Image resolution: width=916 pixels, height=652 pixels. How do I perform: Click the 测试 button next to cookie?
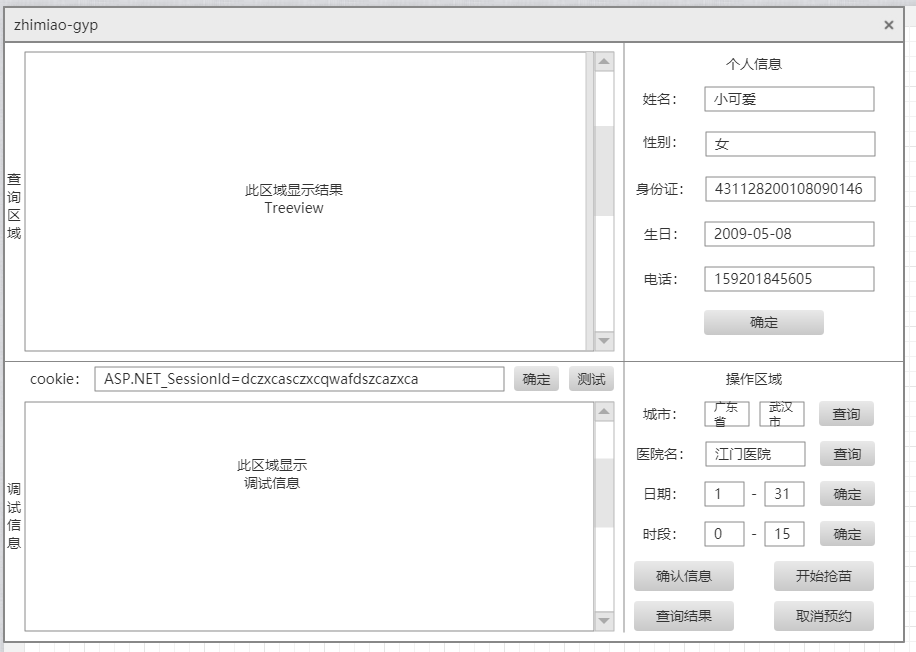[x=592, y=379]
